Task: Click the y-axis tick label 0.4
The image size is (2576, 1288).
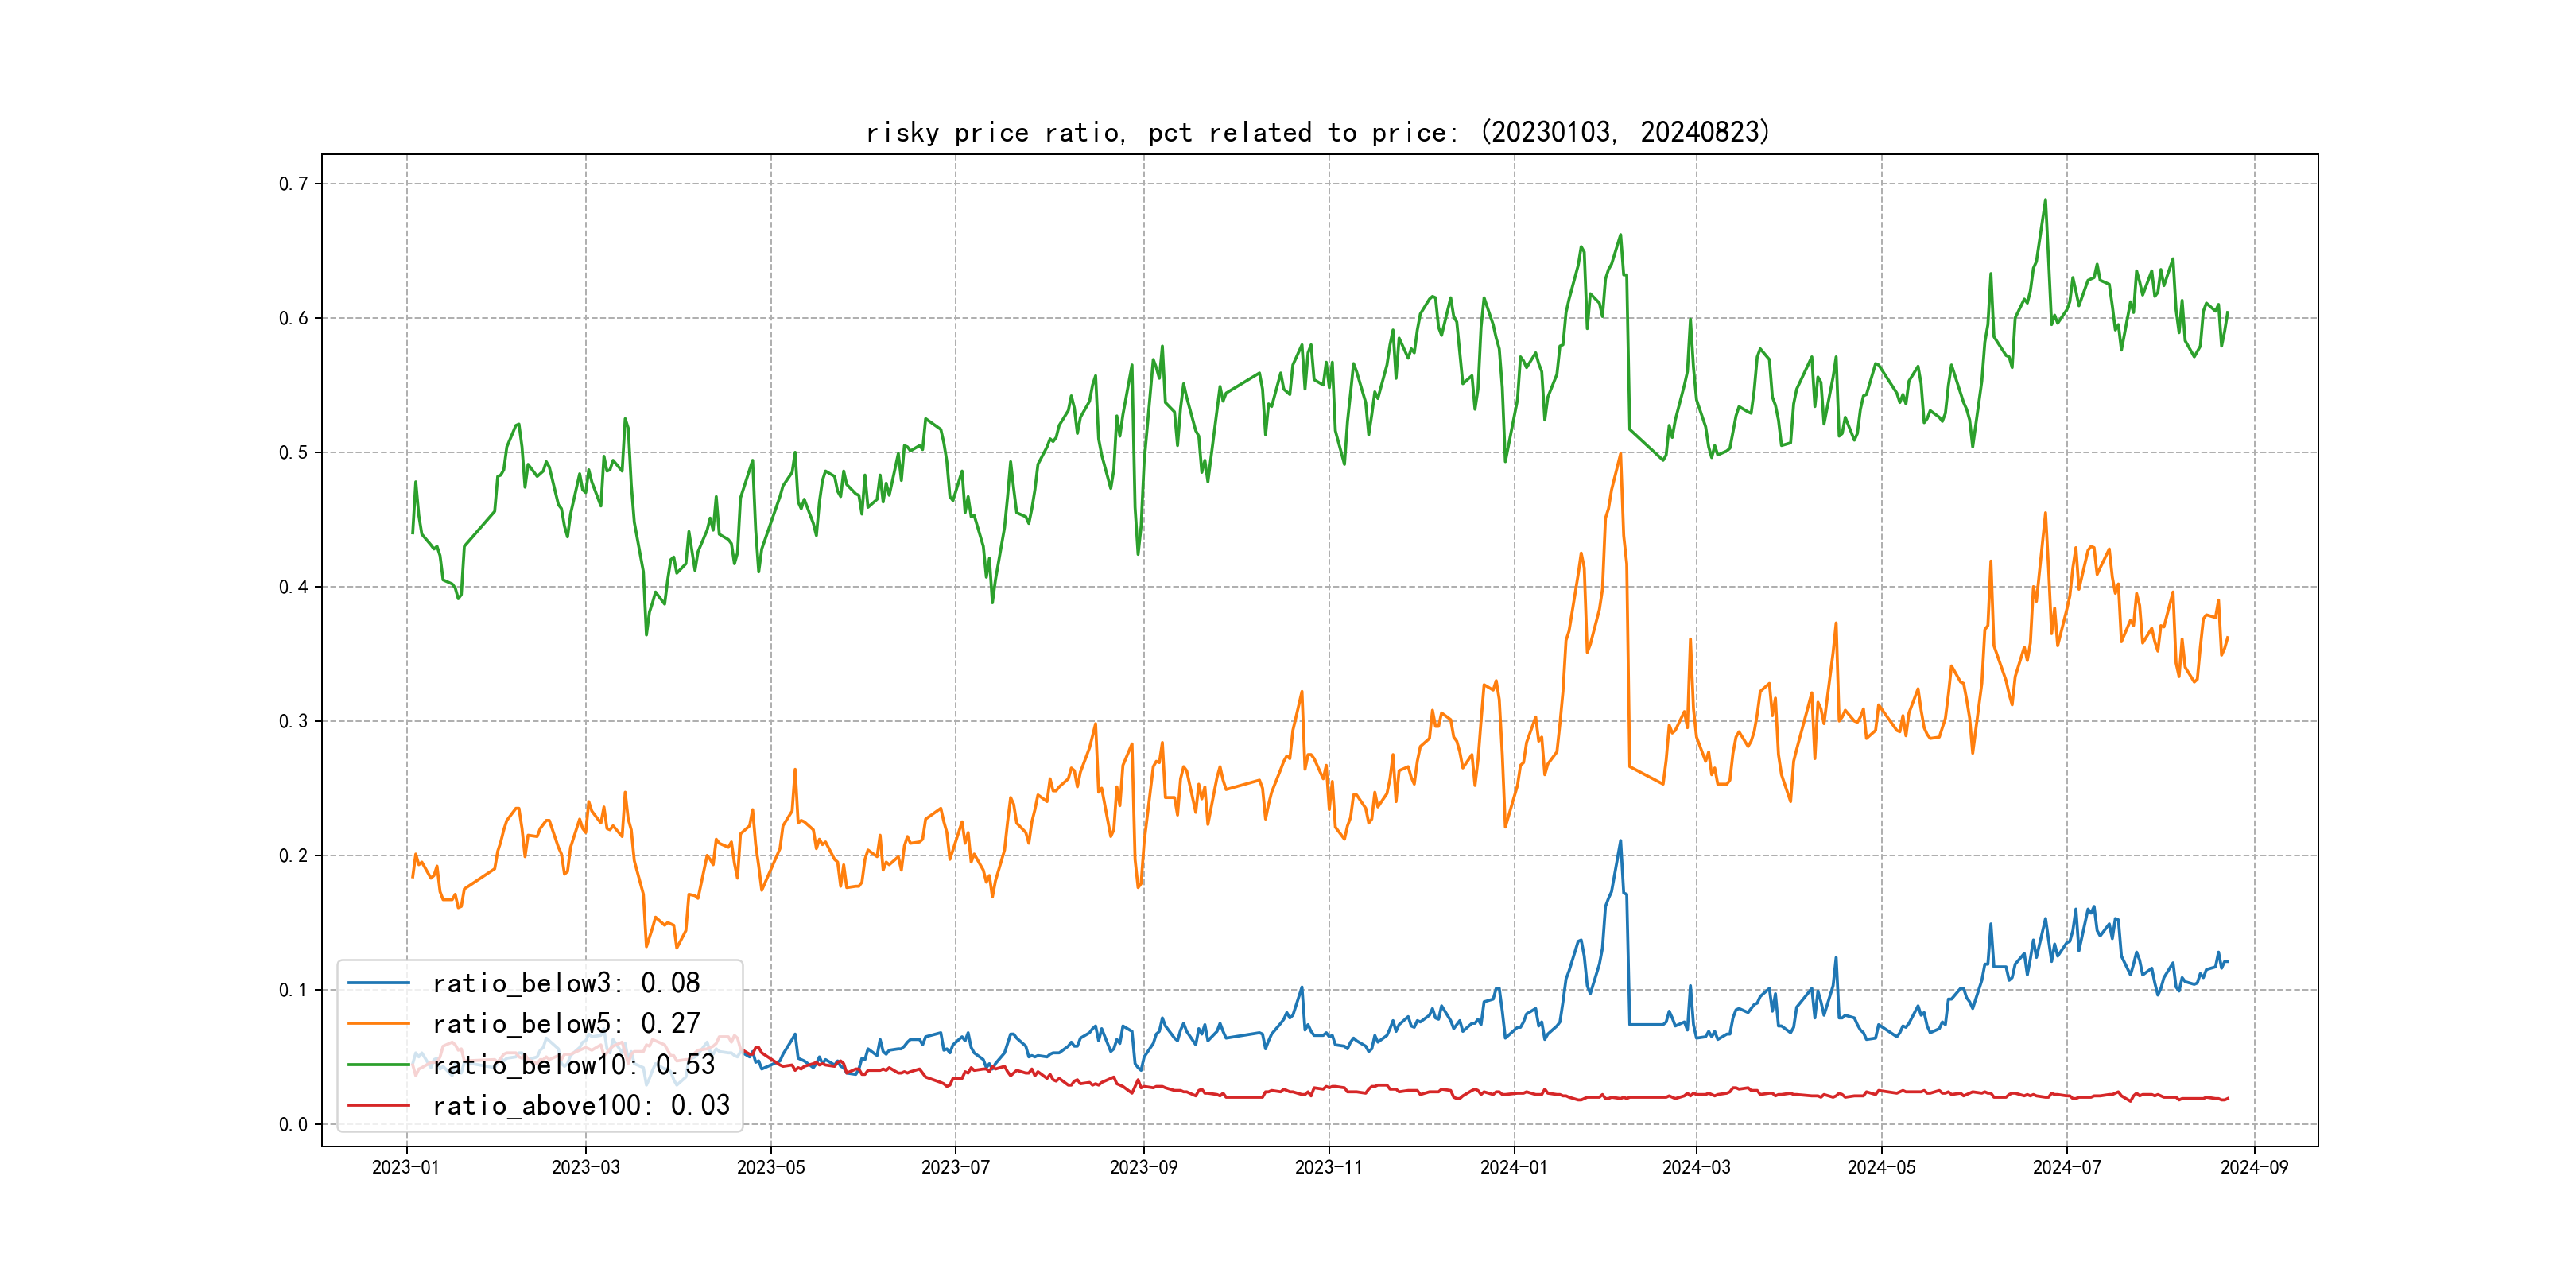Action: point(293,587)
